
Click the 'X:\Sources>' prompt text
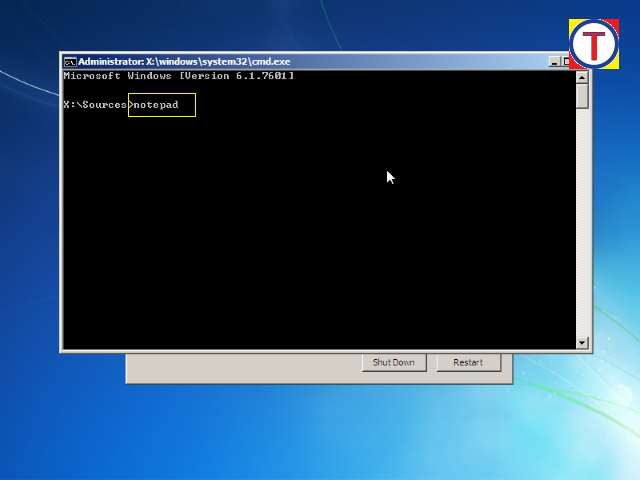click(x=98, y=105)
